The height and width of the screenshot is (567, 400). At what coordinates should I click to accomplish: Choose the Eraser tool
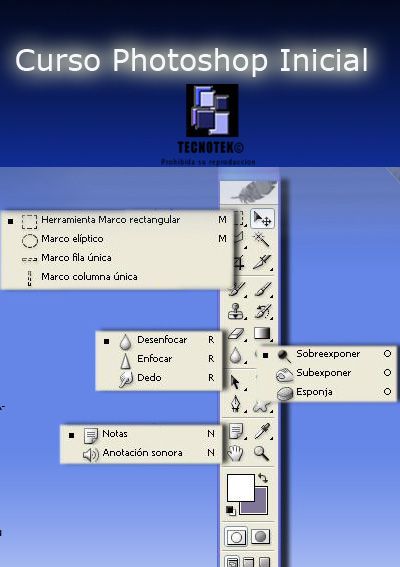(237, 334)
